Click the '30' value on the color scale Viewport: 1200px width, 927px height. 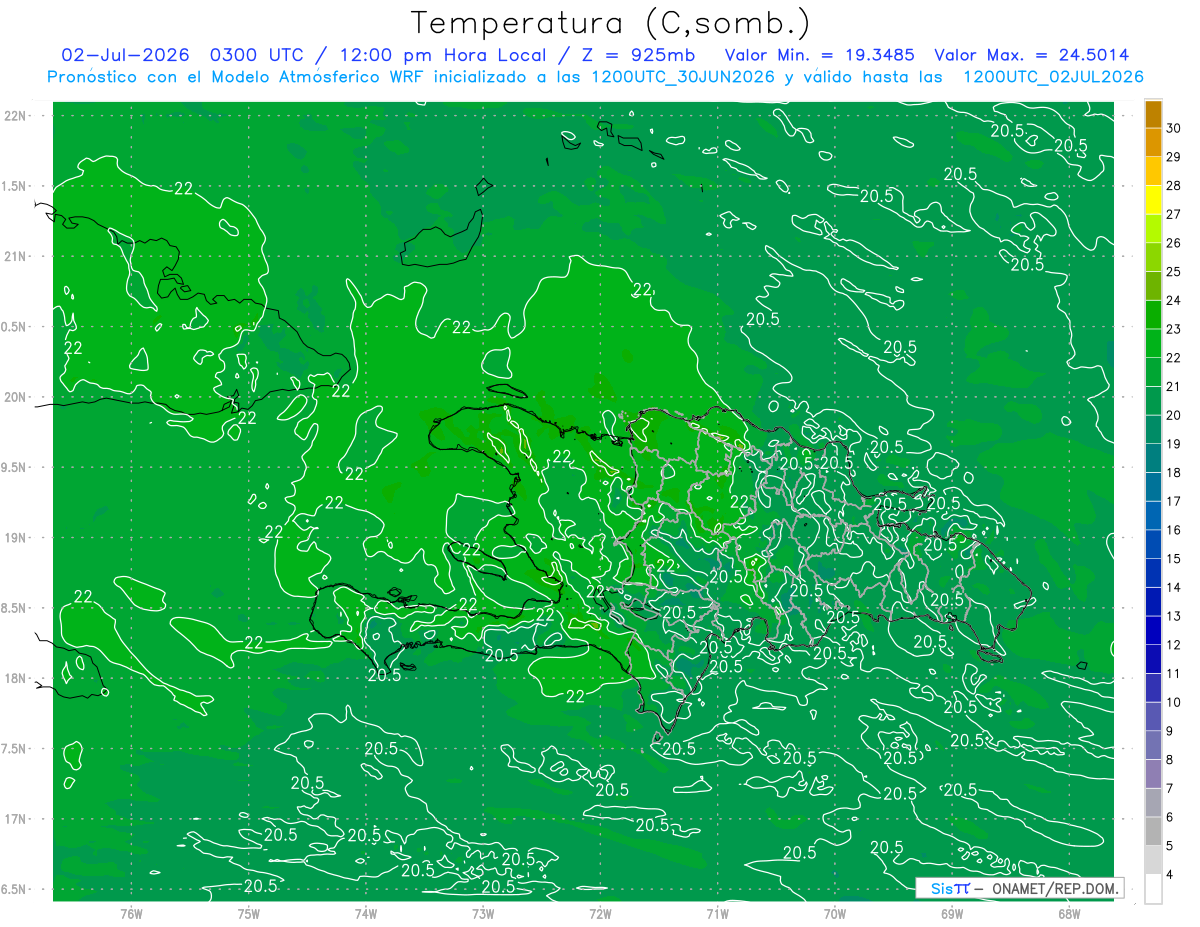pyautogui.click(x=1174, y=128)
